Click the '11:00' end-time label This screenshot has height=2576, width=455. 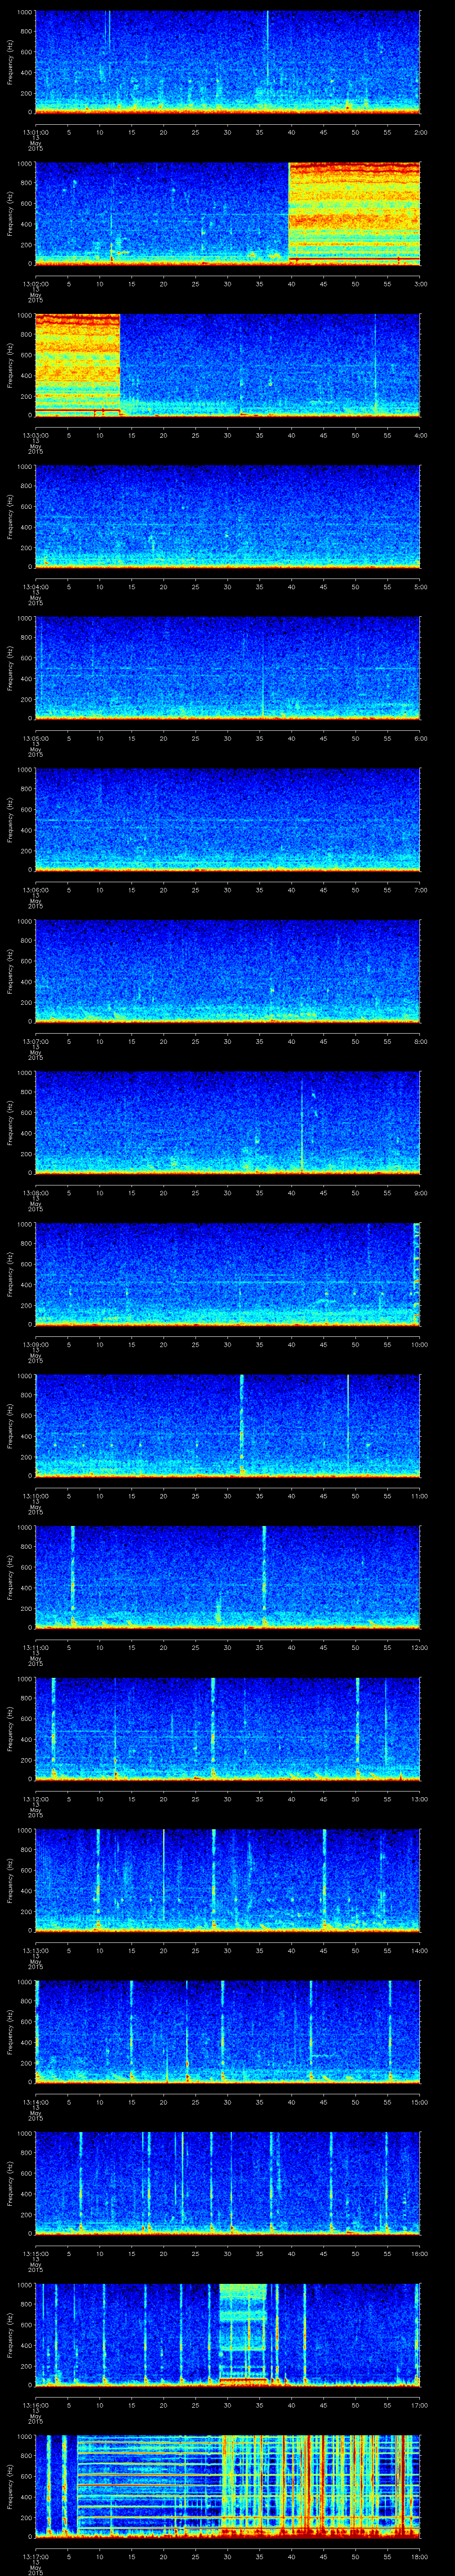[x=419, y=1495]
